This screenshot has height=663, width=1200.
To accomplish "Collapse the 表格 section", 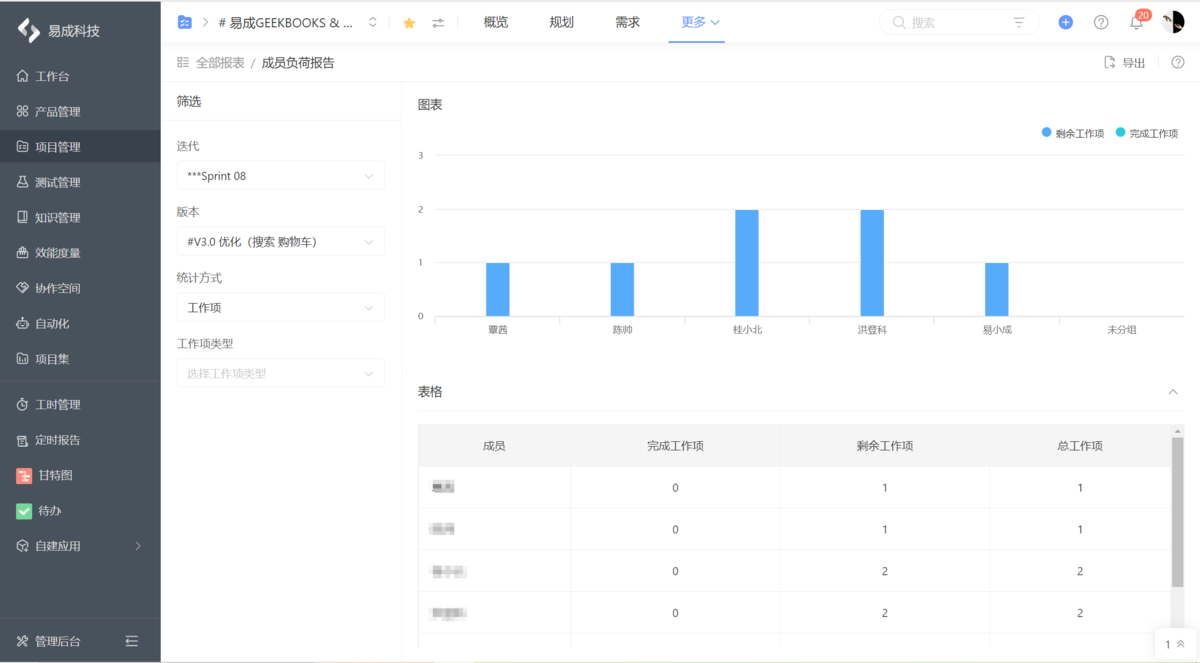I will click(x=1172, y=392).
